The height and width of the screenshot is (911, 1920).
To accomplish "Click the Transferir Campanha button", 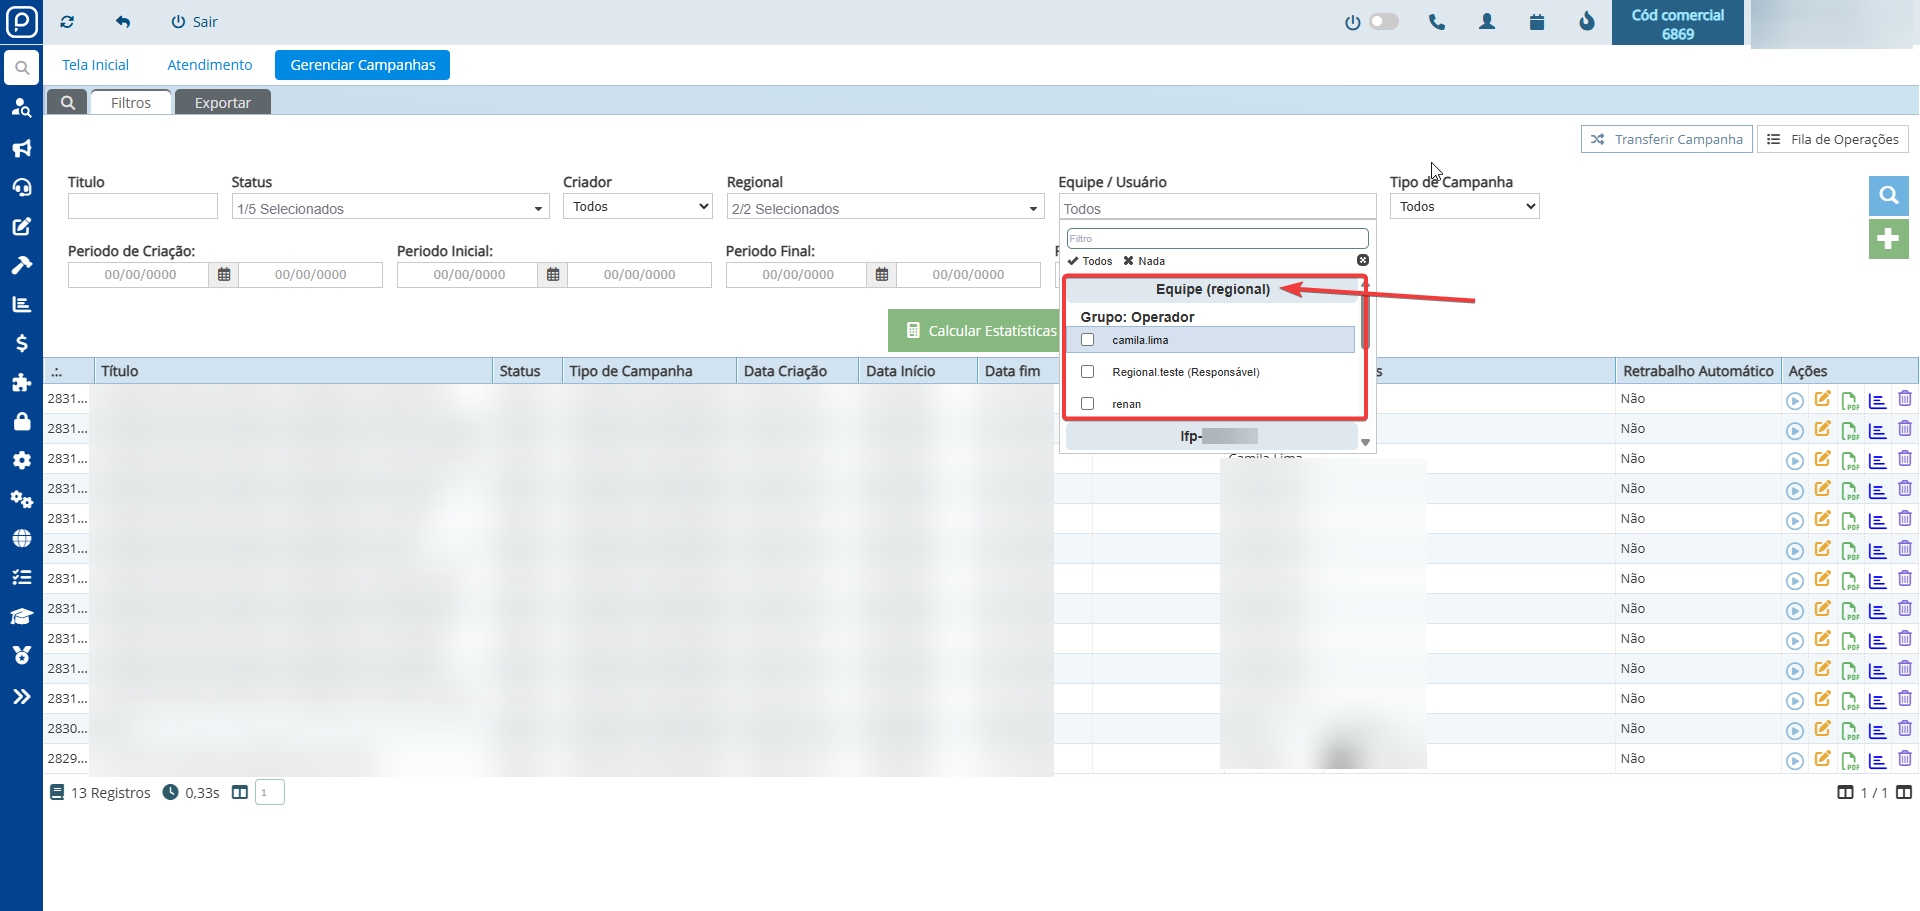I will point(1666,139).
